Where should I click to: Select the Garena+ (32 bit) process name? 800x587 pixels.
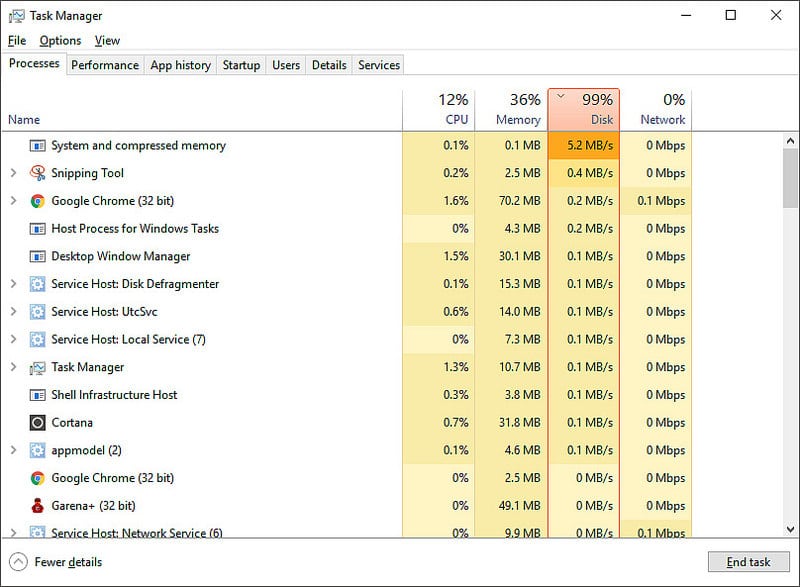(93, 506)
